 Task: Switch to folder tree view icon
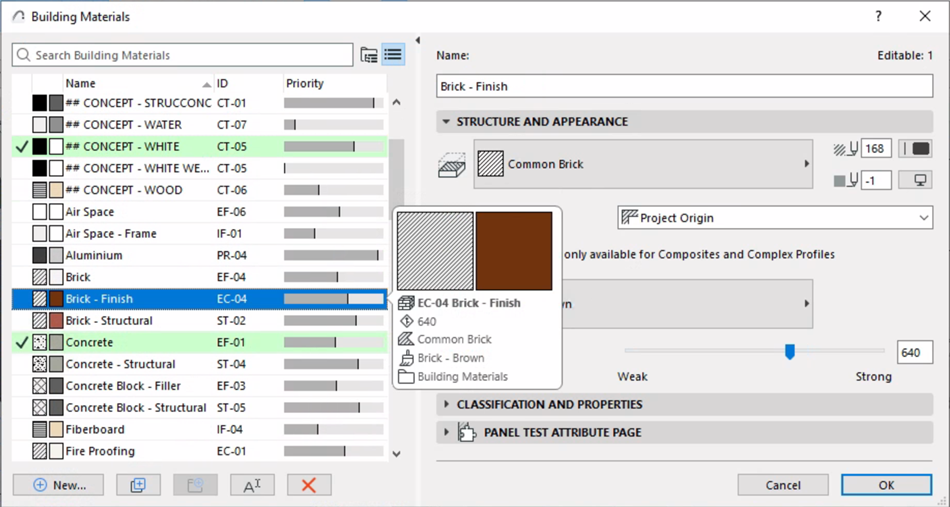[x=369, y=55]
